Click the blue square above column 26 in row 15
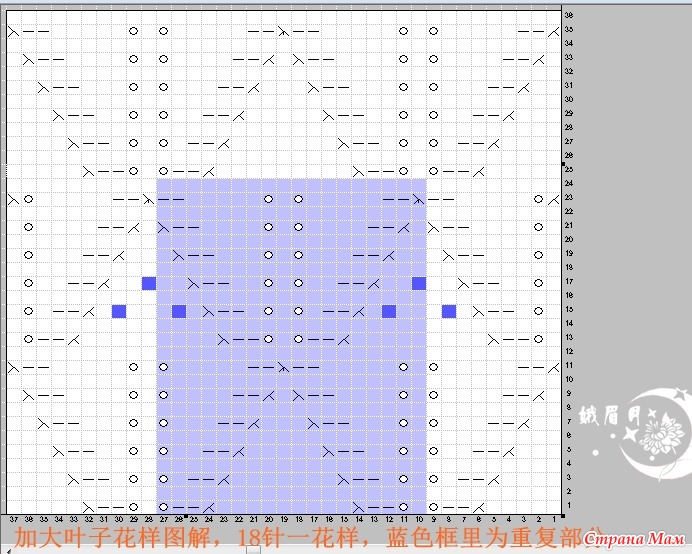This screenshot has height=554, width=692. coord(179,311)
